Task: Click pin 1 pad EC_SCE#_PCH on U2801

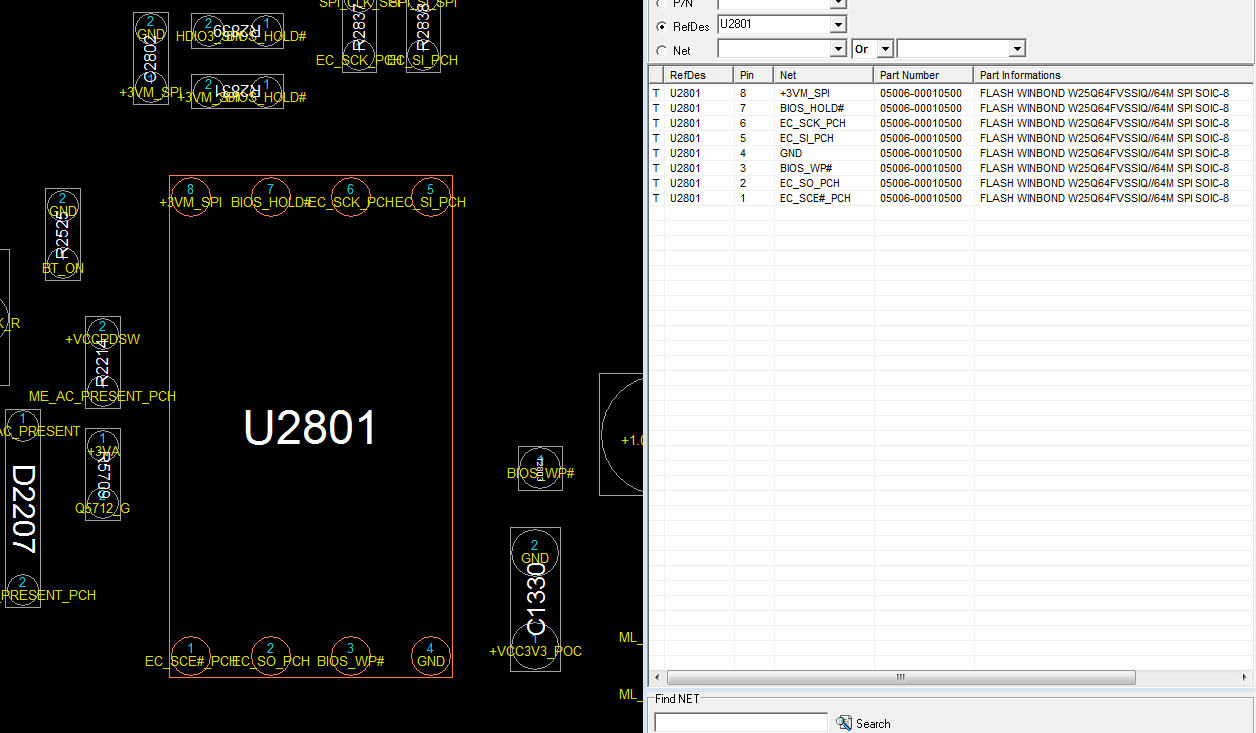Action: [190, 655]
